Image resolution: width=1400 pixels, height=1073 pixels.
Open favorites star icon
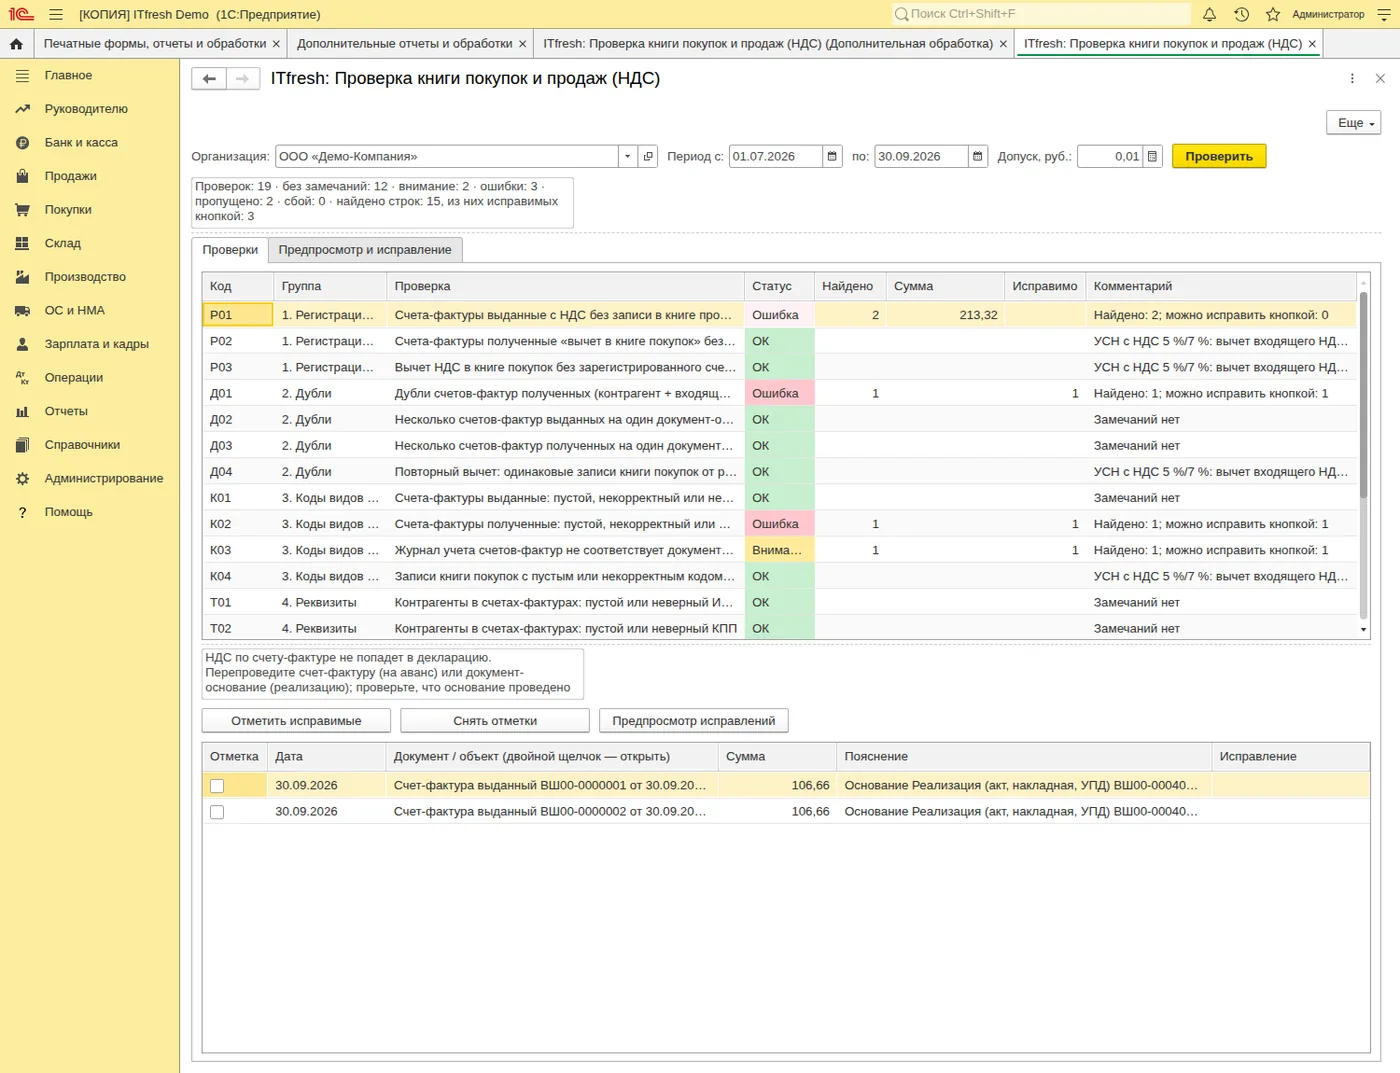1273,14
